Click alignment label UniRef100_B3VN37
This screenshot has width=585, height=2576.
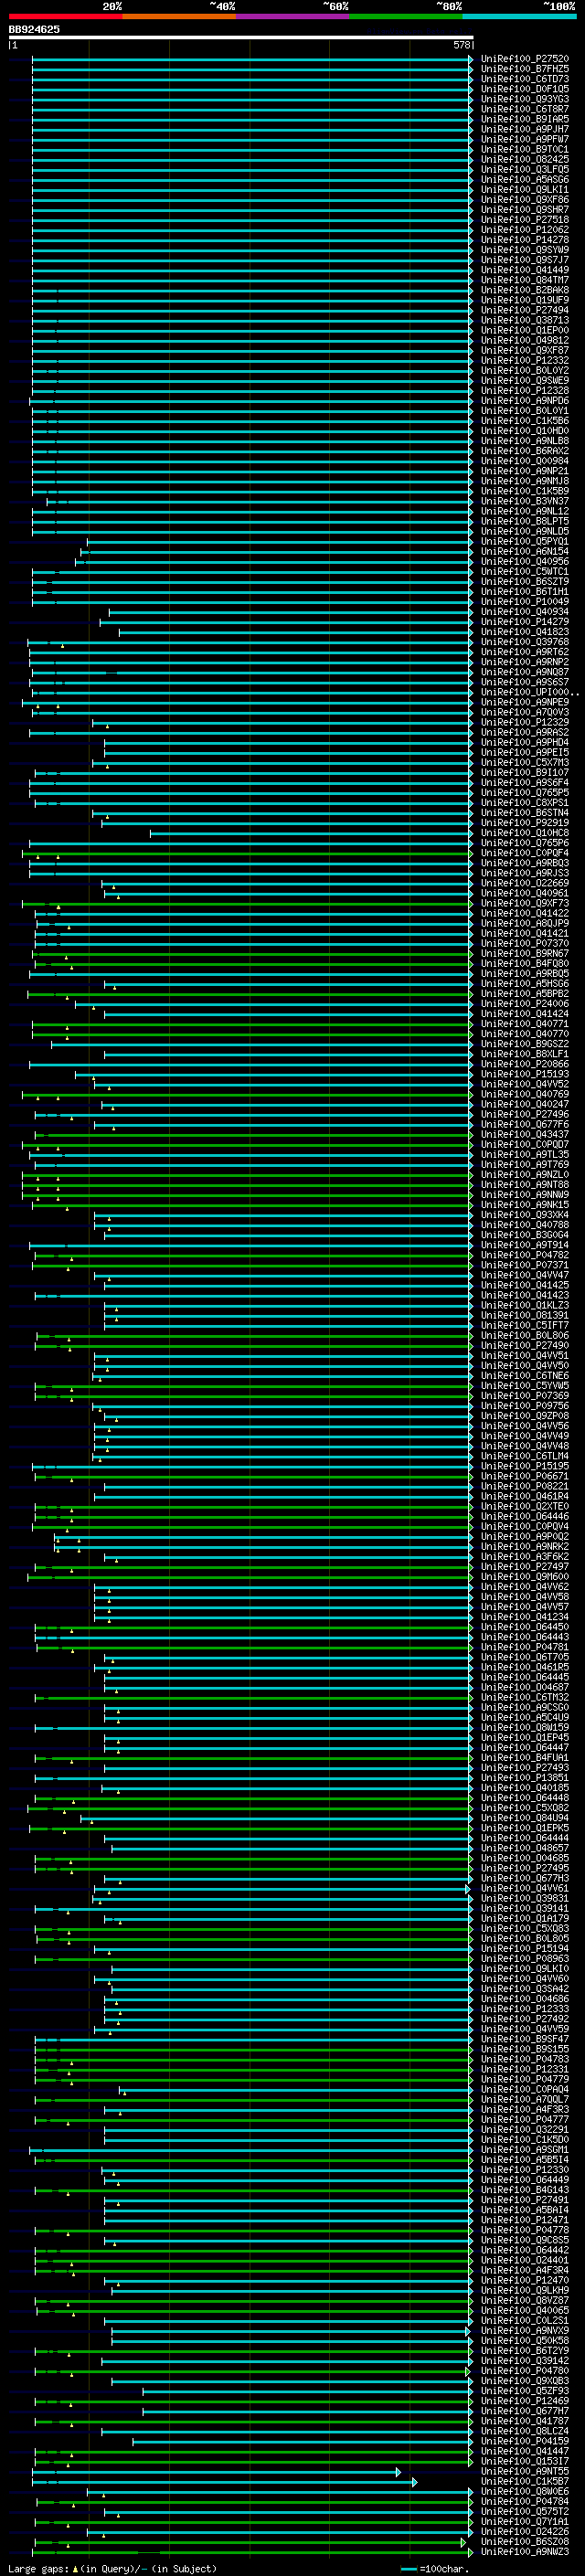coord(525,502)
